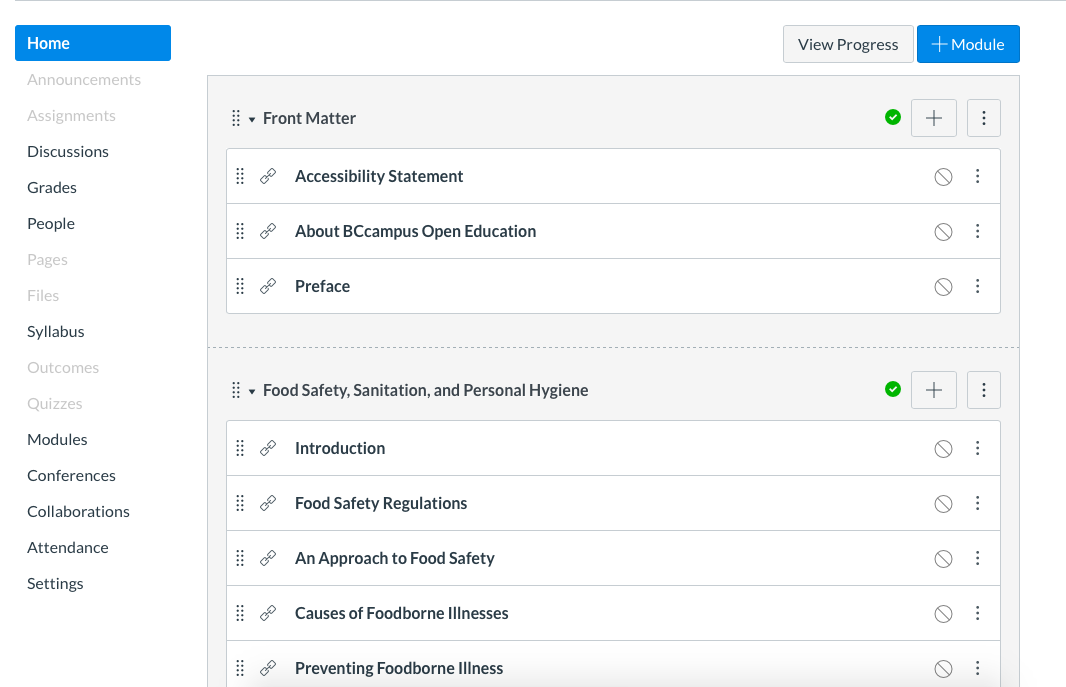Publish the About BCcampus Open Education page
1066x687 pixels.
tap(943, 231)
